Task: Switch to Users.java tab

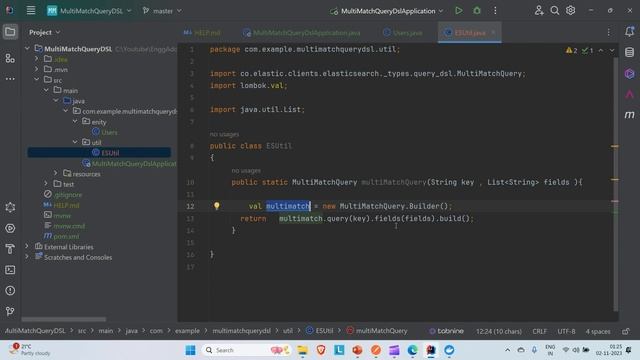Action: pyautogui.click(x=402, y=33)
